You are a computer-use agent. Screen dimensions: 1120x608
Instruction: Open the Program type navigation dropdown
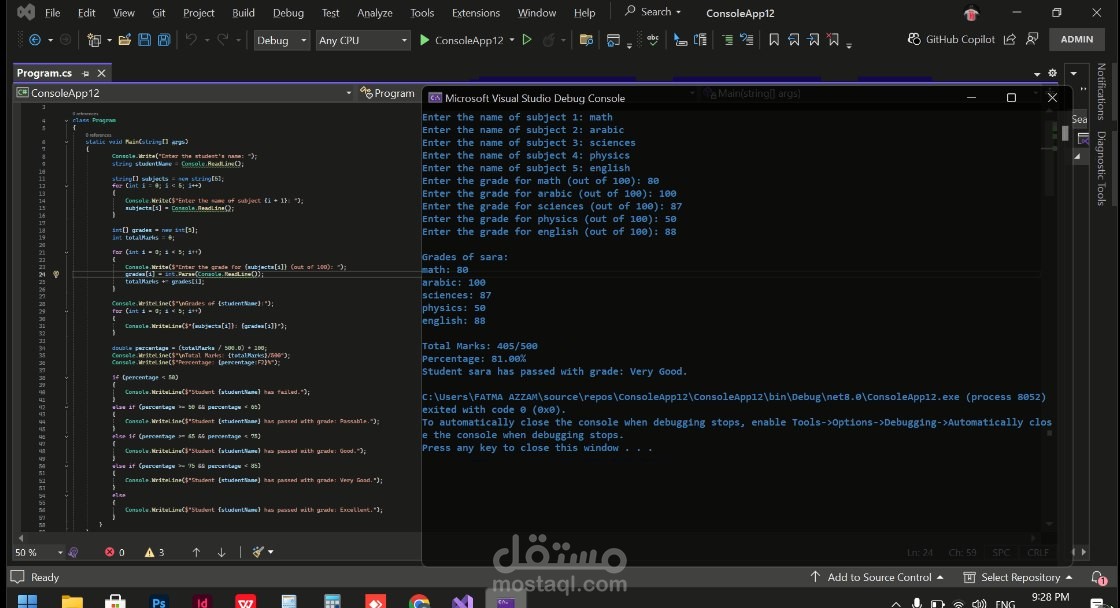[x=390, y=93]
